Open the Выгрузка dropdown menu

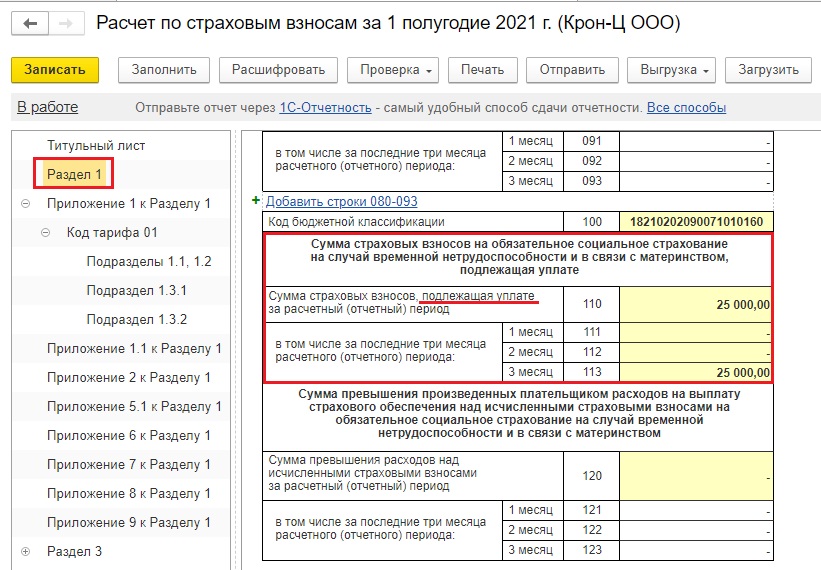pyautogui.click(x=671, y=70)
